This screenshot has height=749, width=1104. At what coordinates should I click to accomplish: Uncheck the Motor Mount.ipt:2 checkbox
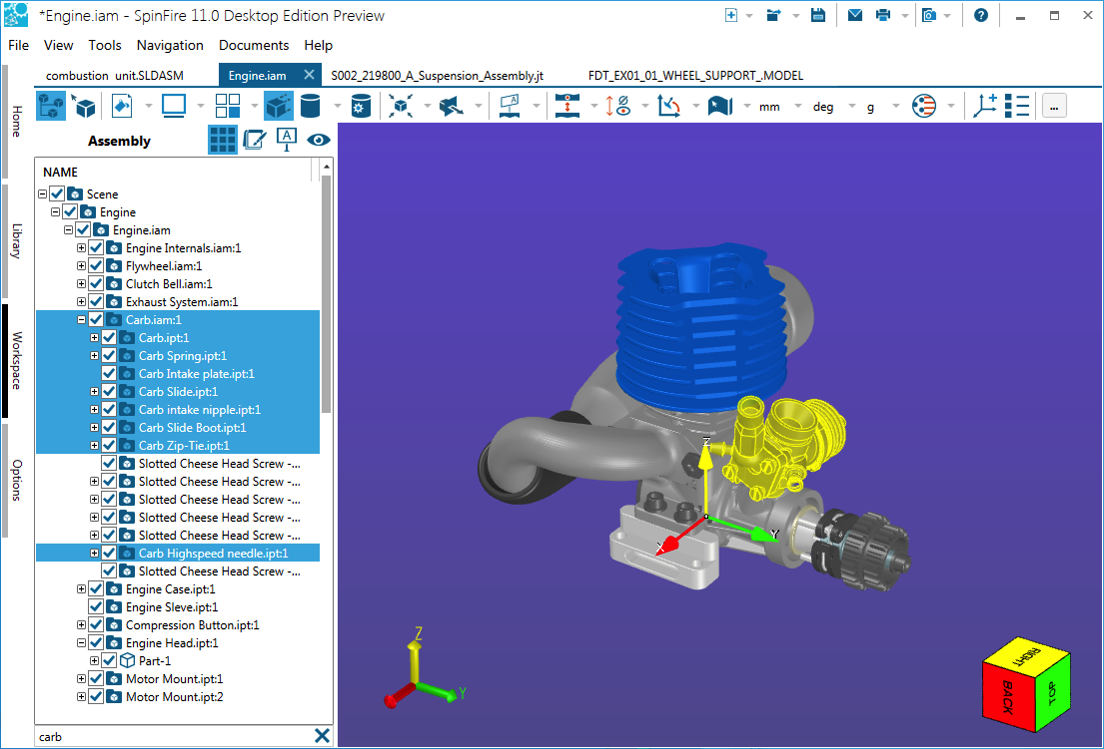click(x=96, y=697)
